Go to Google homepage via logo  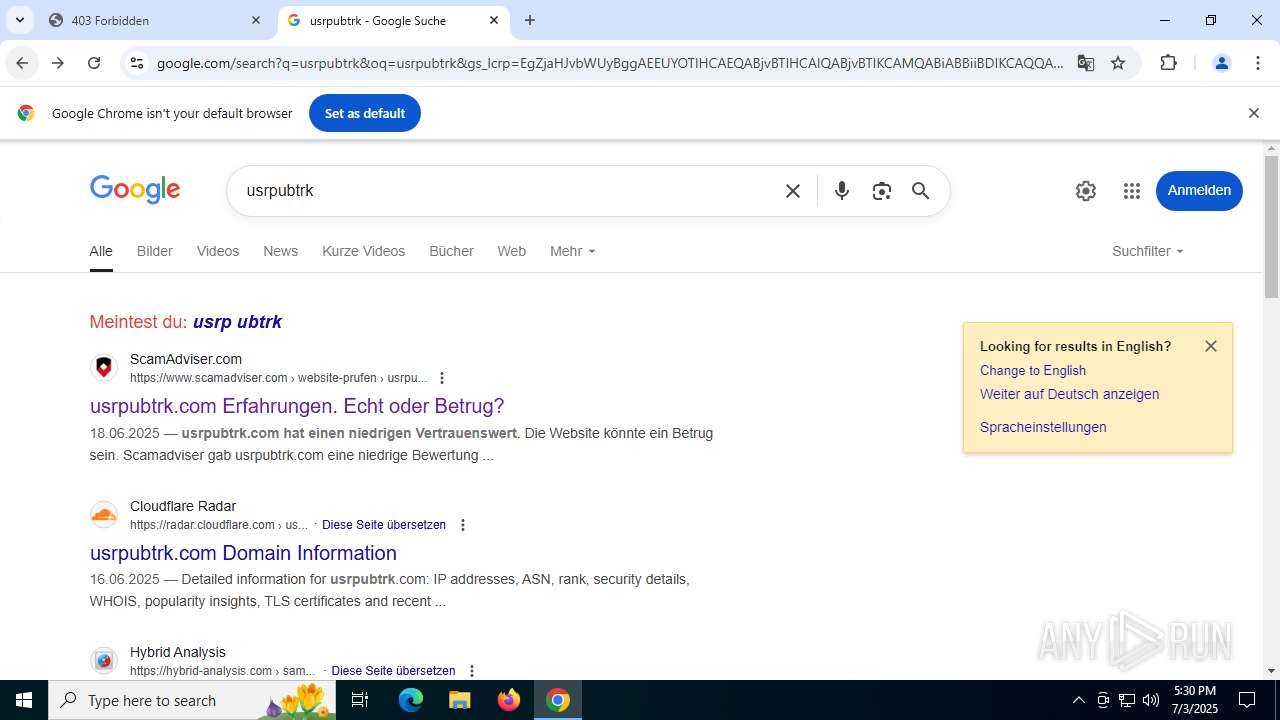pyautogui.click(x=135, y=189)
